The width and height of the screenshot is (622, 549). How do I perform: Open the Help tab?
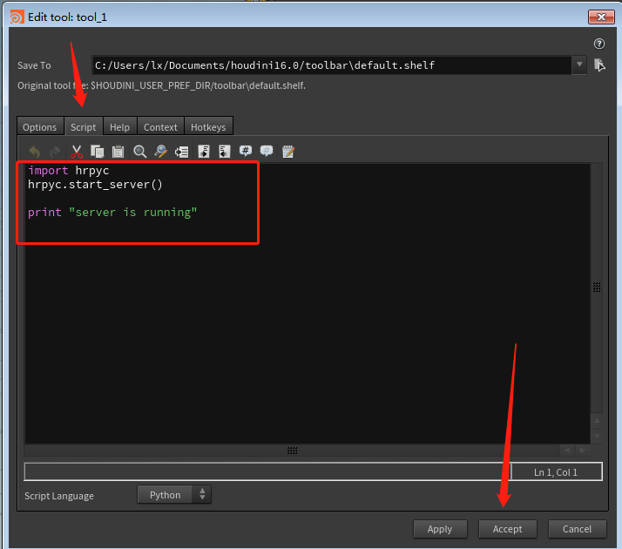(x=120, y=127)
